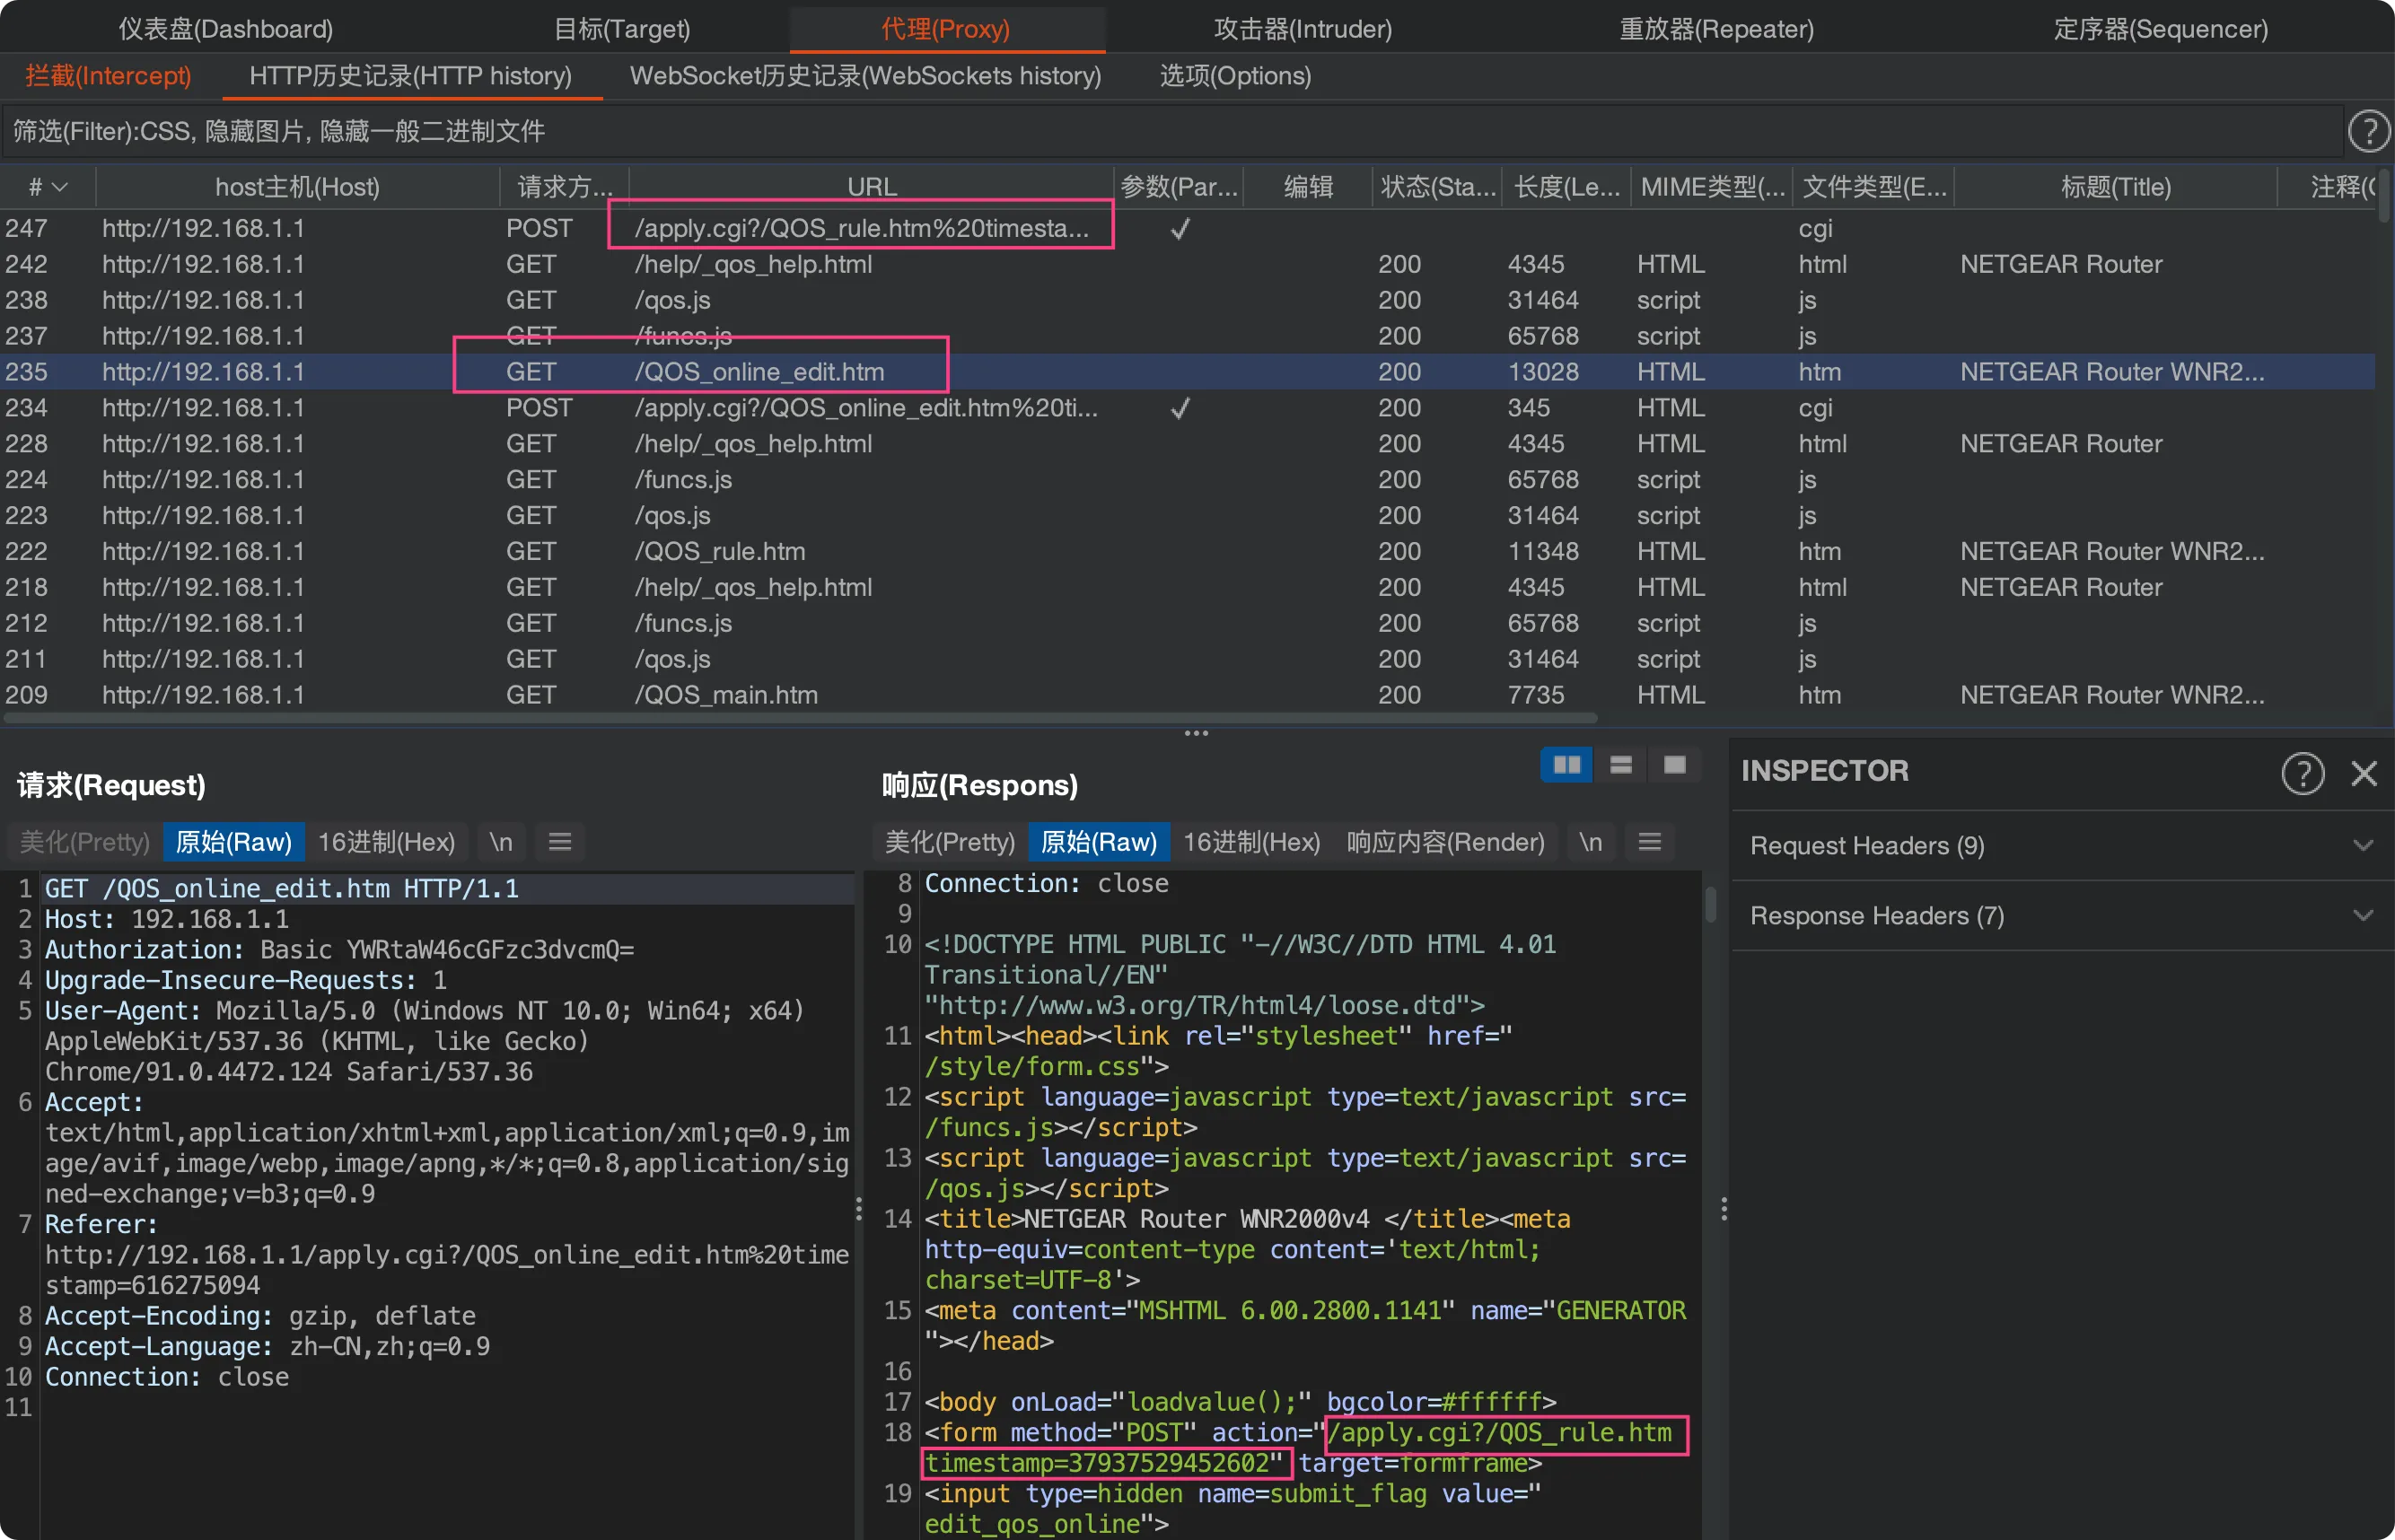Click the splitter dots between request and response
The image size is (2395, 1540).
859,1209
